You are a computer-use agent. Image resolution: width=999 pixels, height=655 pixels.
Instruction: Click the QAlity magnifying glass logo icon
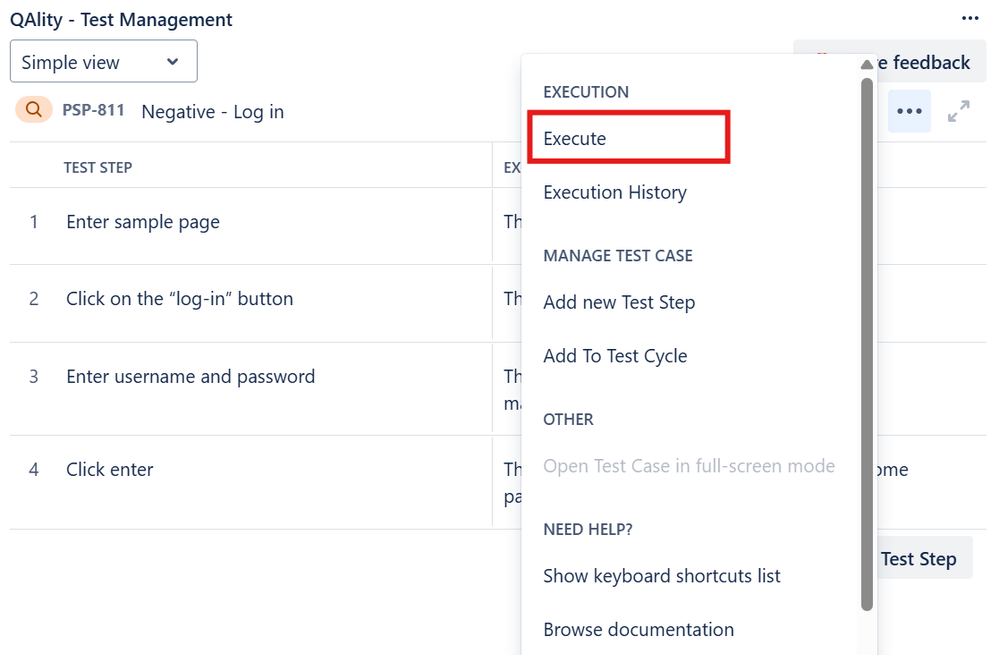(x=33, y=111)
